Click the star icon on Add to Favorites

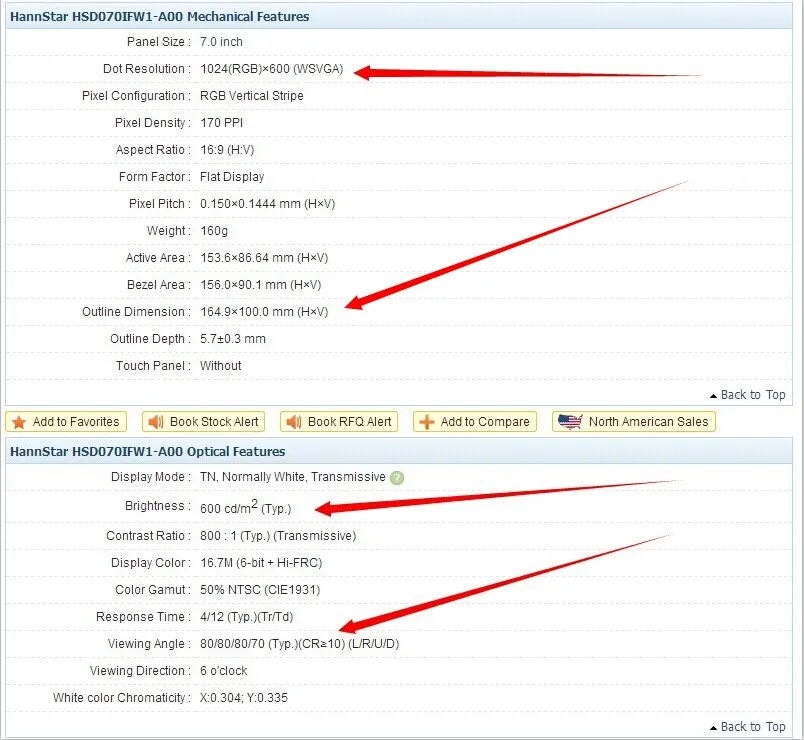(19, 422)
